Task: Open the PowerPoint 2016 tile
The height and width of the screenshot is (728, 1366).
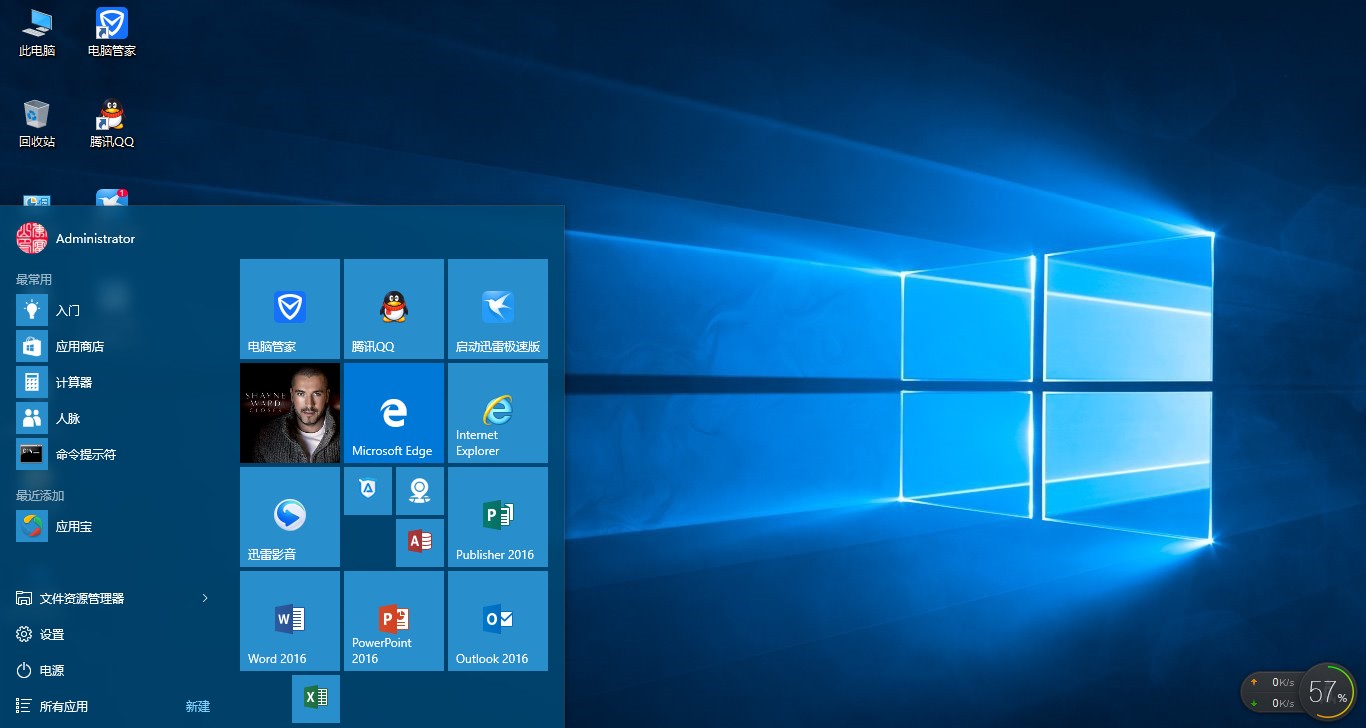Action: click(x=394, y=621)
